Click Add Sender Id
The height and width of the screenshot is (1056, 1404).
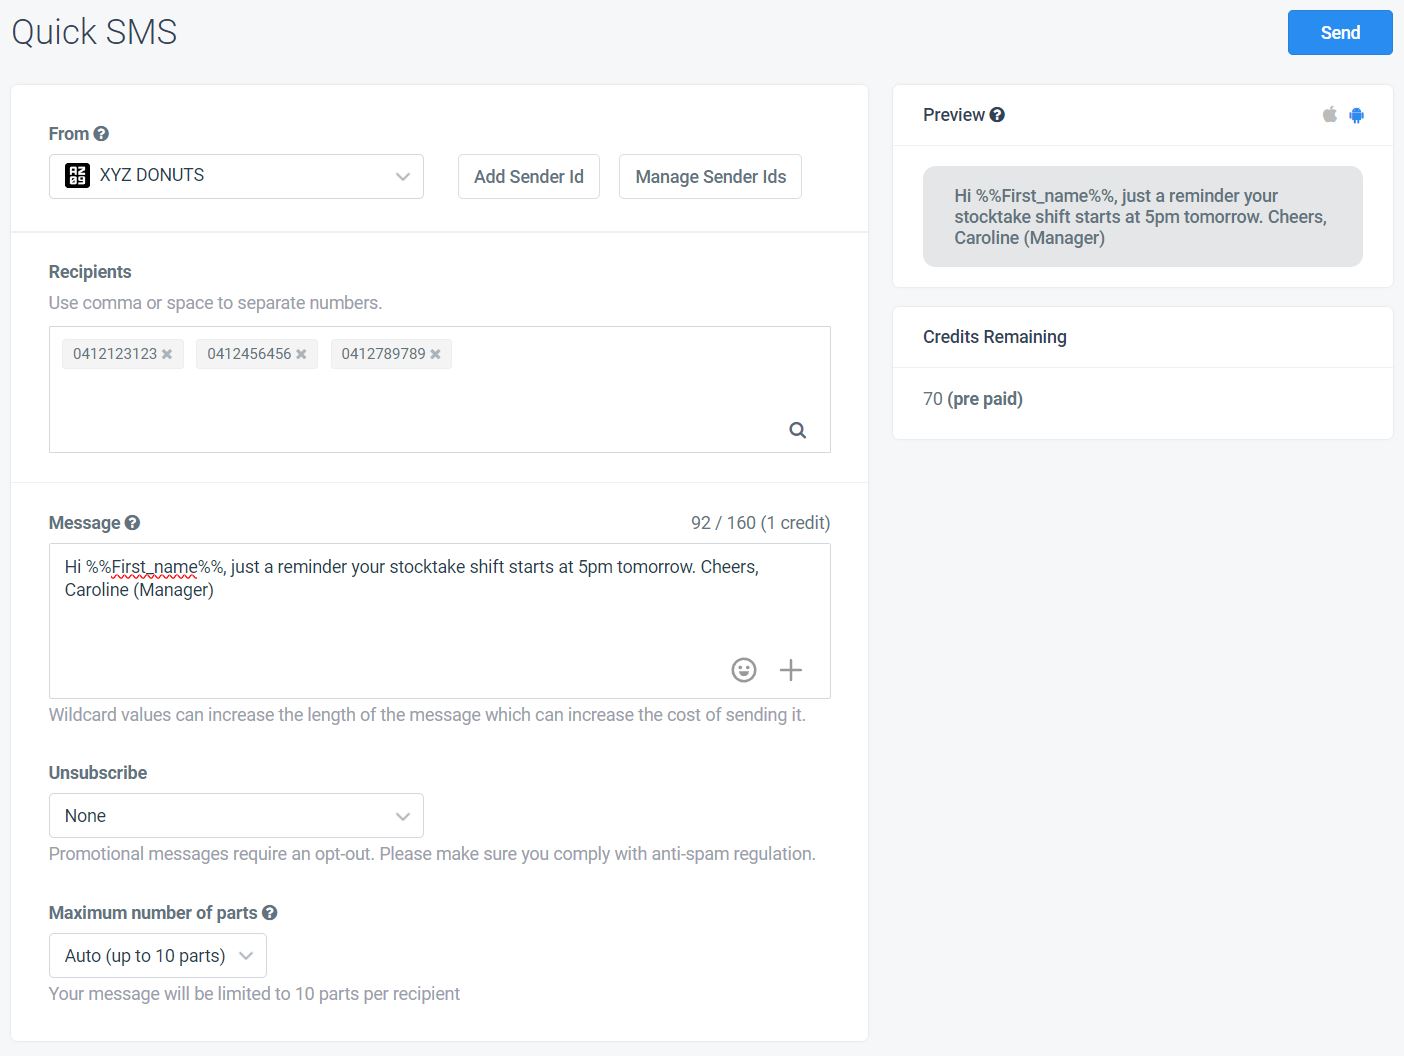click(x=528, y=176)
